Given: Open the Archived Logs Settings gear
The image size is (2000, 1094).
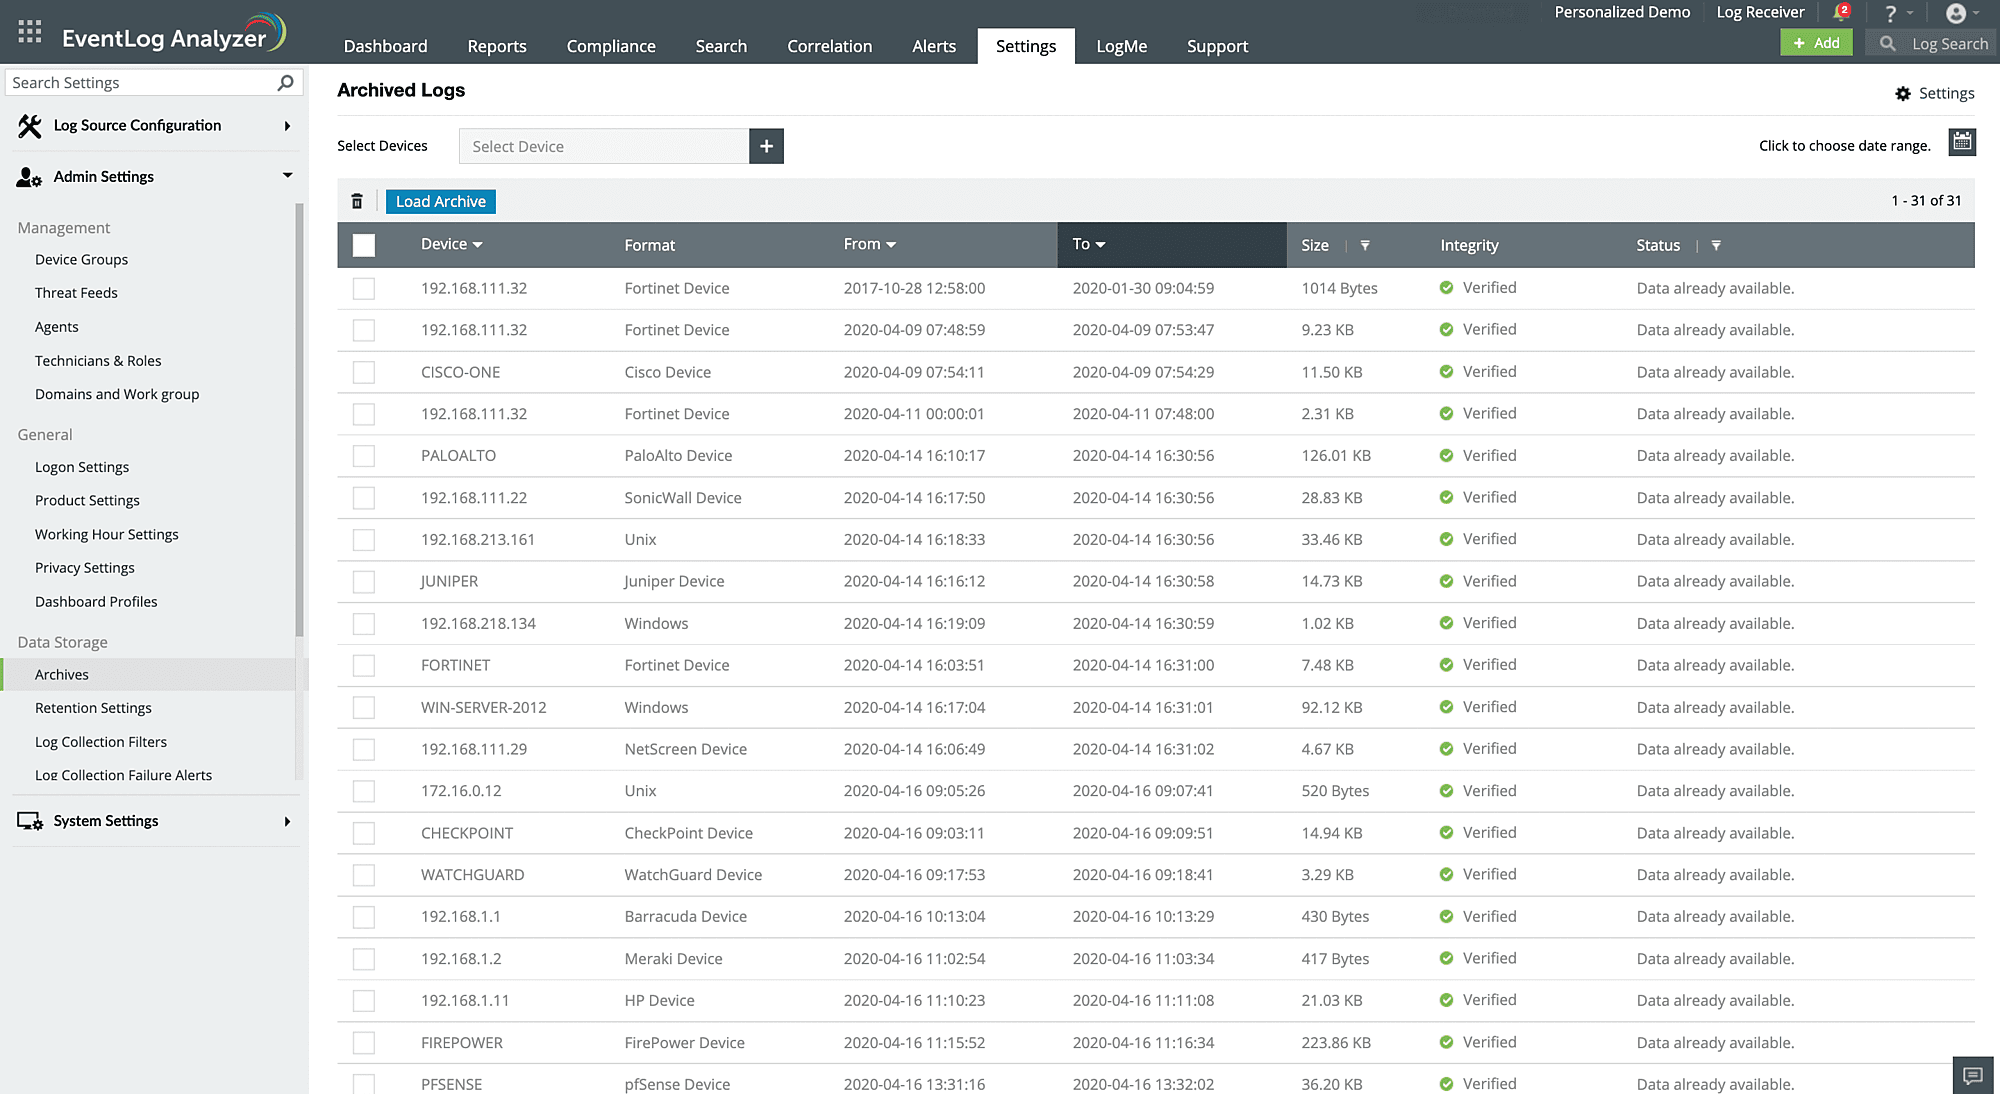Looking at the screenshot, I should click(1903, 93).
